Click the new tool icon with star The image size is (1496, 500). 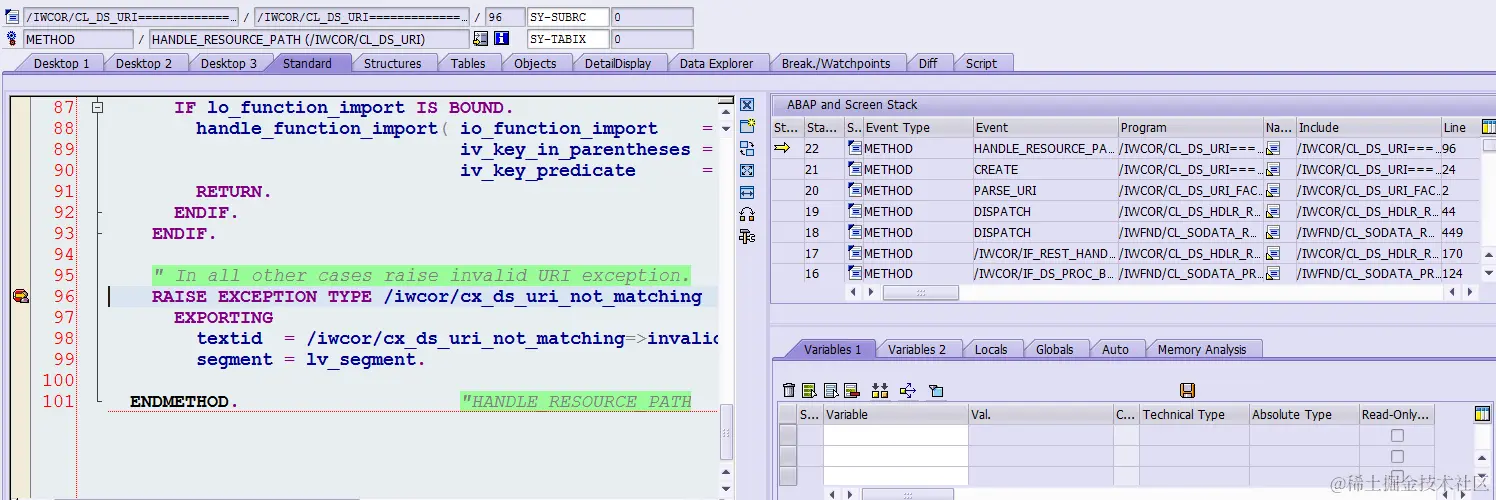click(747, 127)
